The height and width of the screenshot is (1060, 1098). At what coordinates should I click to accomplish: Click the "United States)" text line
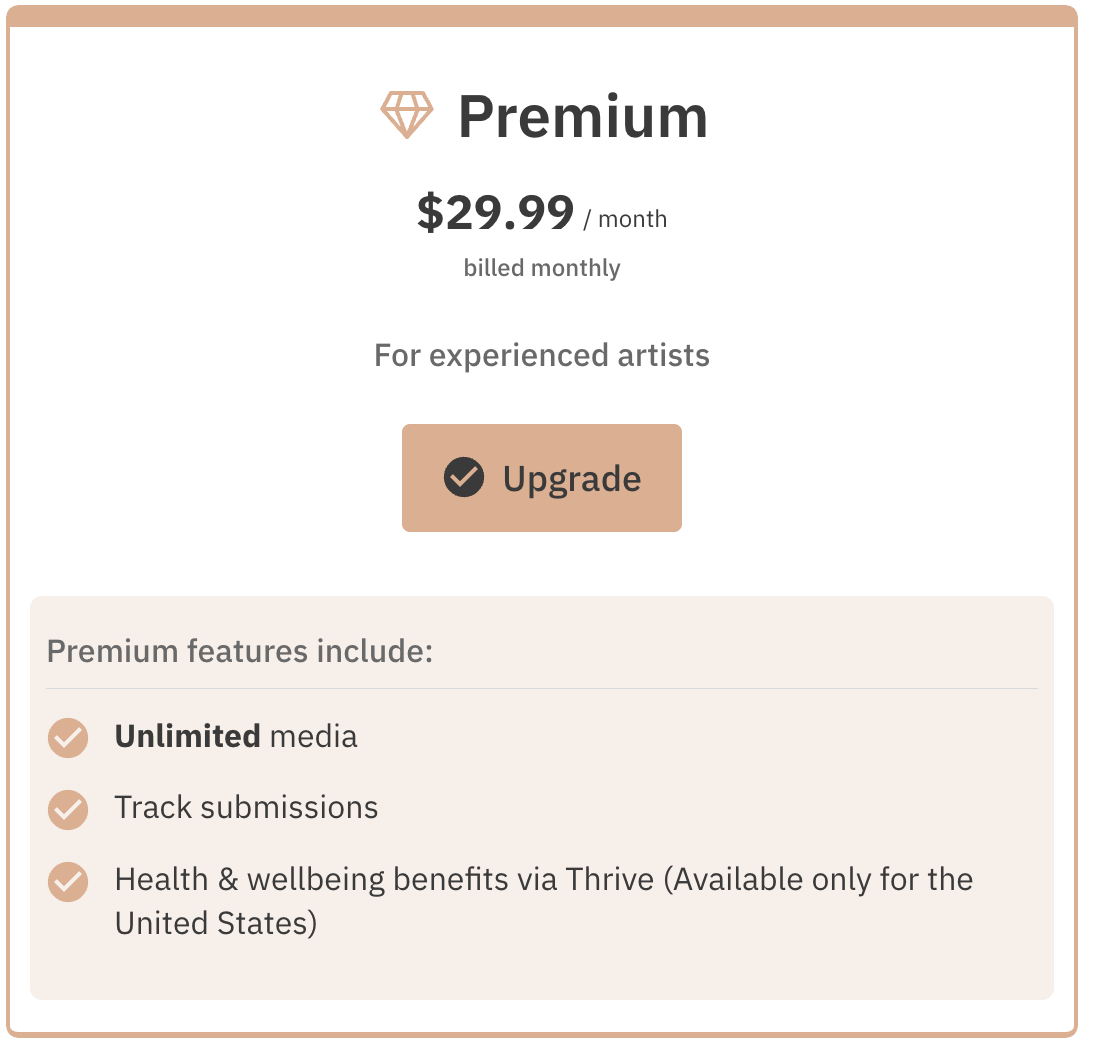(x=215, y=922)
